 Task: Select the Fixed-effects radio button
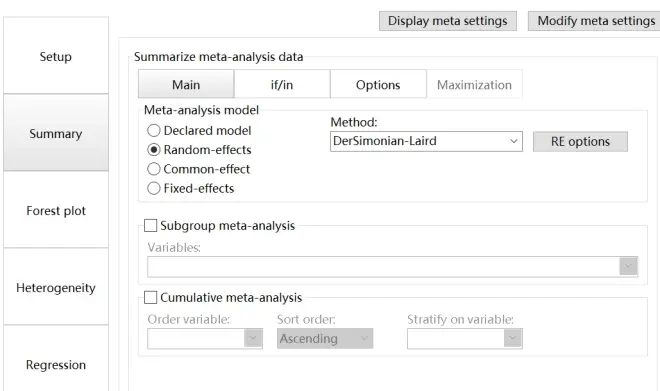click(154, 188)
